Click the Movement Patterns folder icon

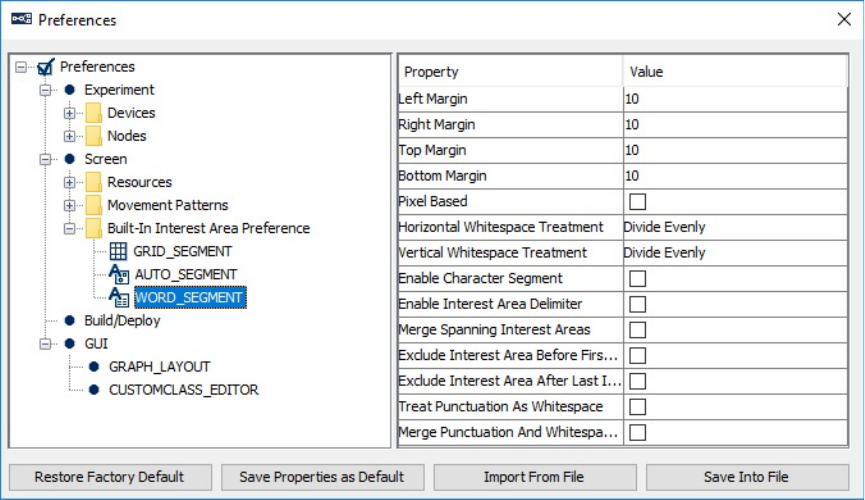point(94,205)
